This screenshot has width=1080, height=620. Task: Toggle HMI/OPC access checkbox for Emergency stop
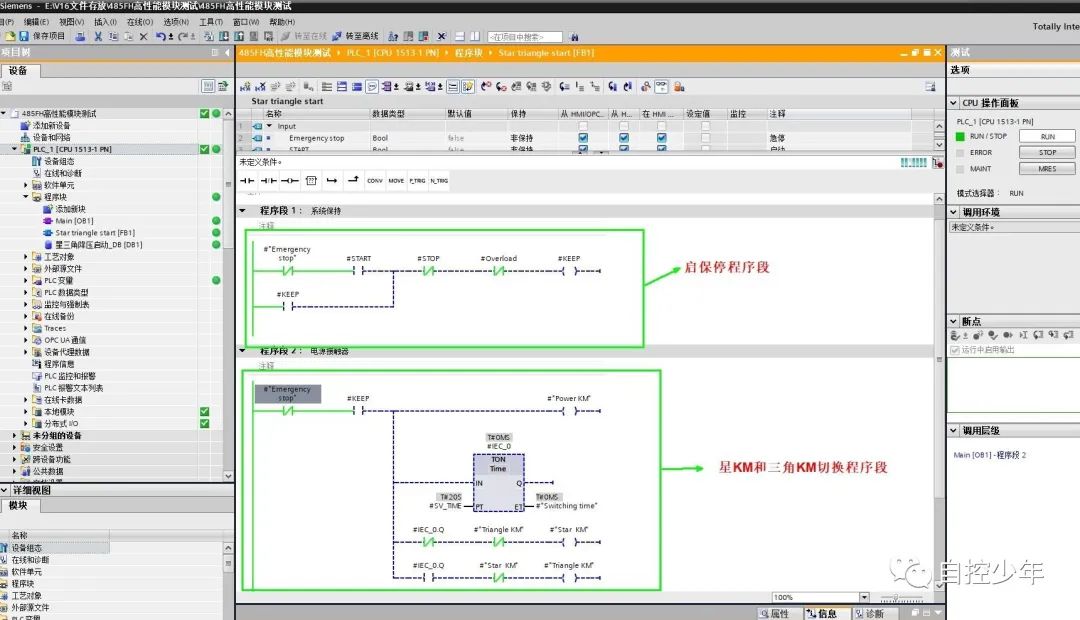(583, 138)
